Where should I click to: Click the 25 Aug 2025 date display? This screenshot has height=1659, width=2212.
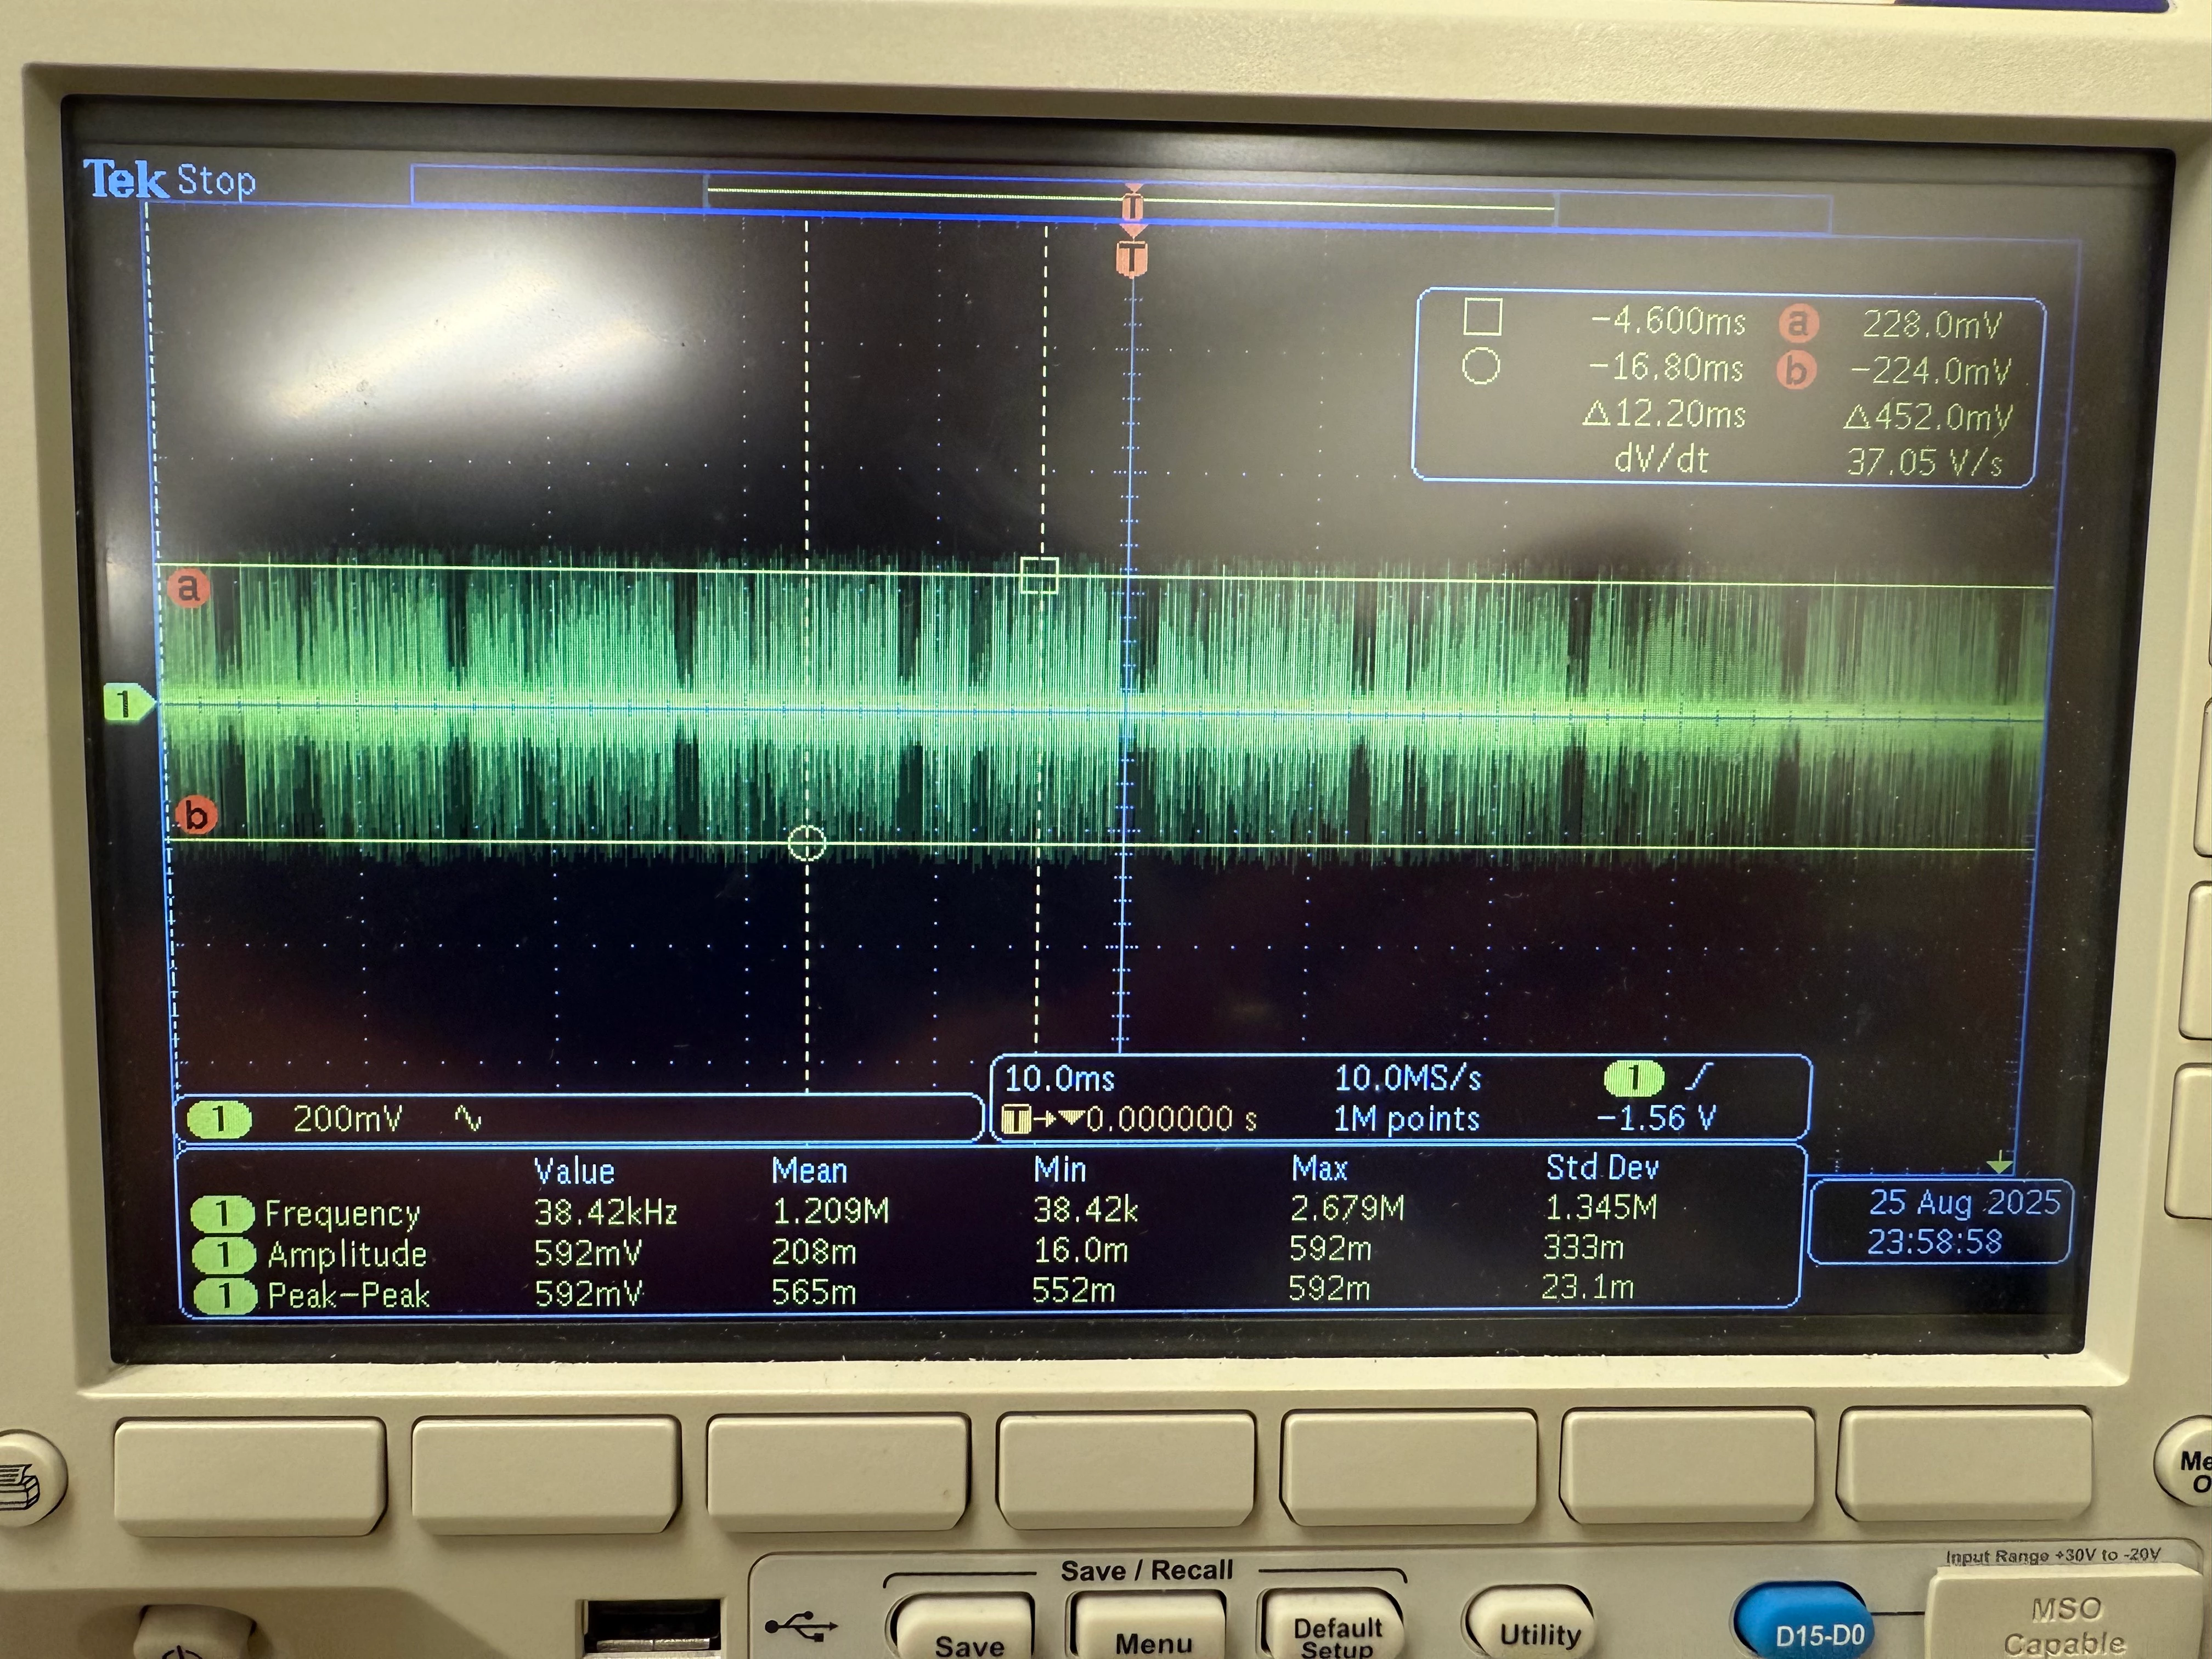pos(1964,1202)
